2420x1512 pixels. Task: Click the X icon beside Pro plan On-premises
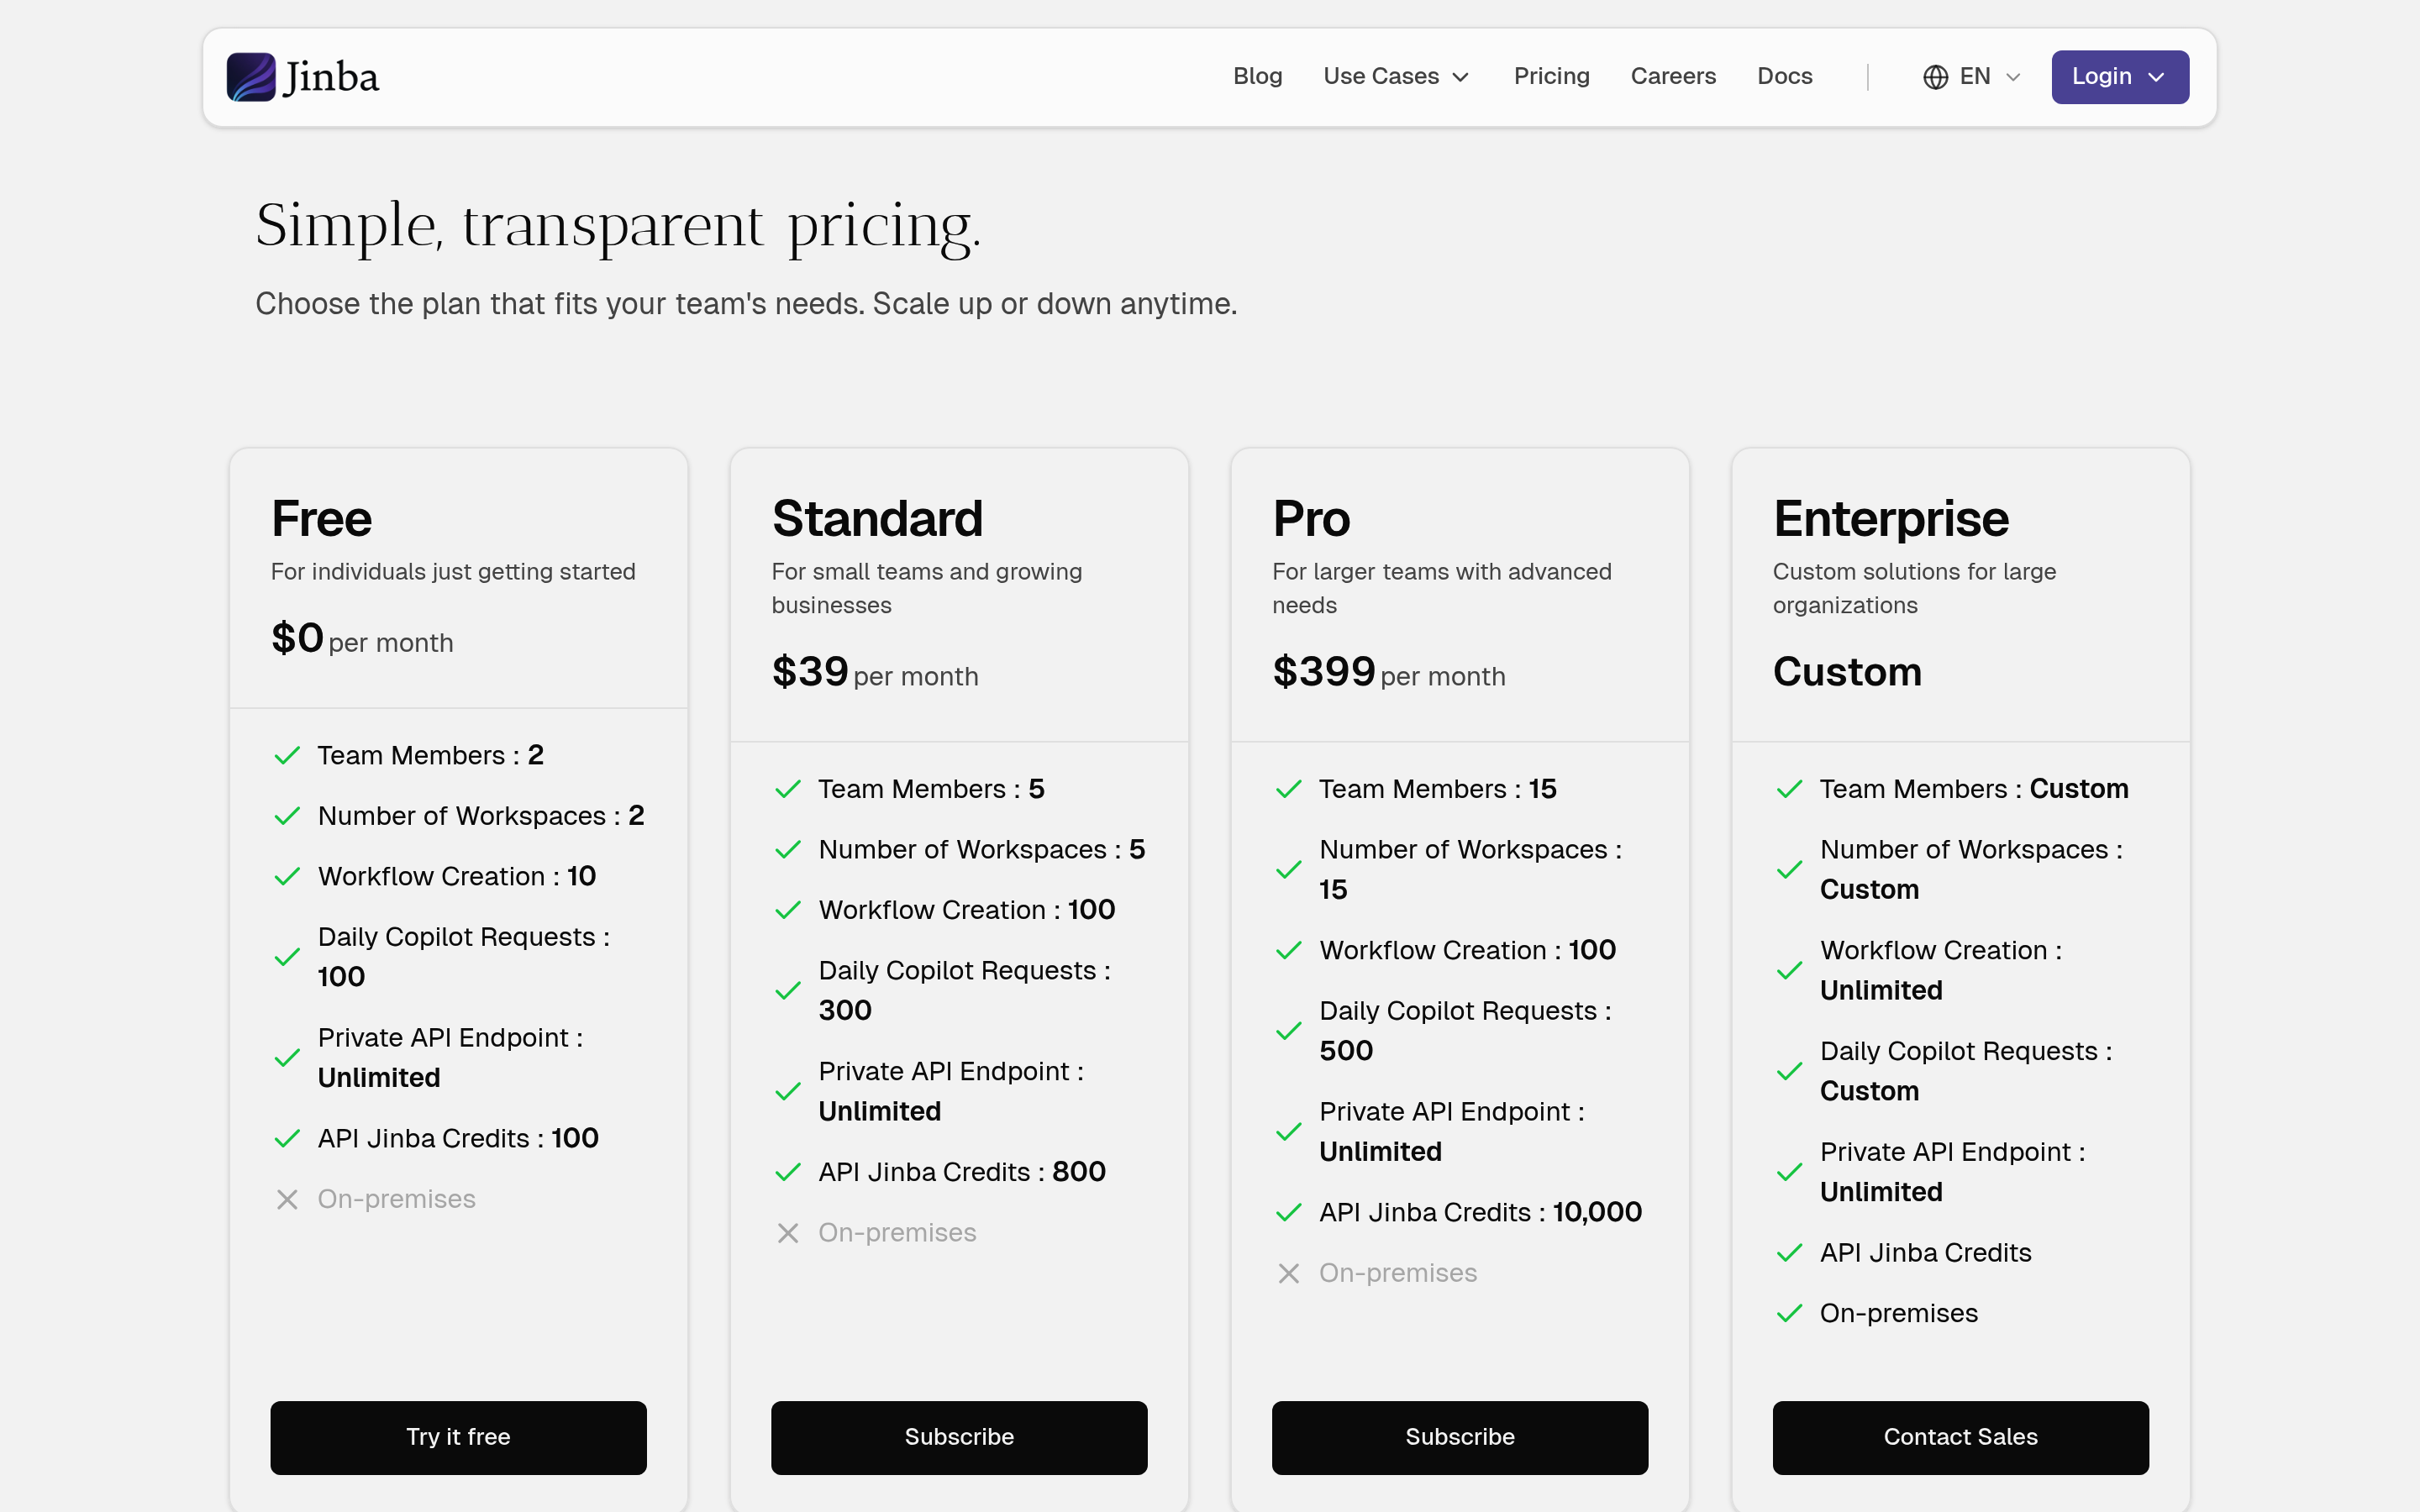click(1289, 1273)
